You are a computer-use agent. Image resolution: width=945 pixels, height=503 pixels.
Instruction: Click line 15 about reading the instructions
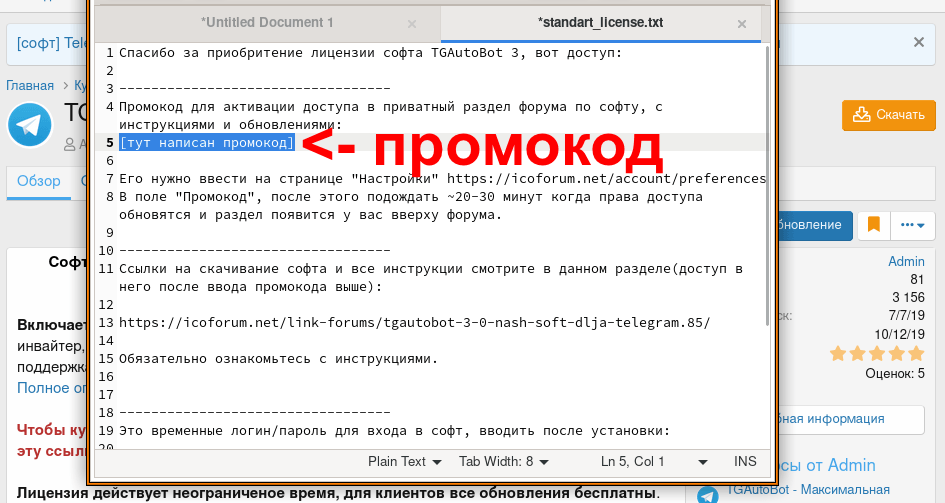click(x=278, y=359)
